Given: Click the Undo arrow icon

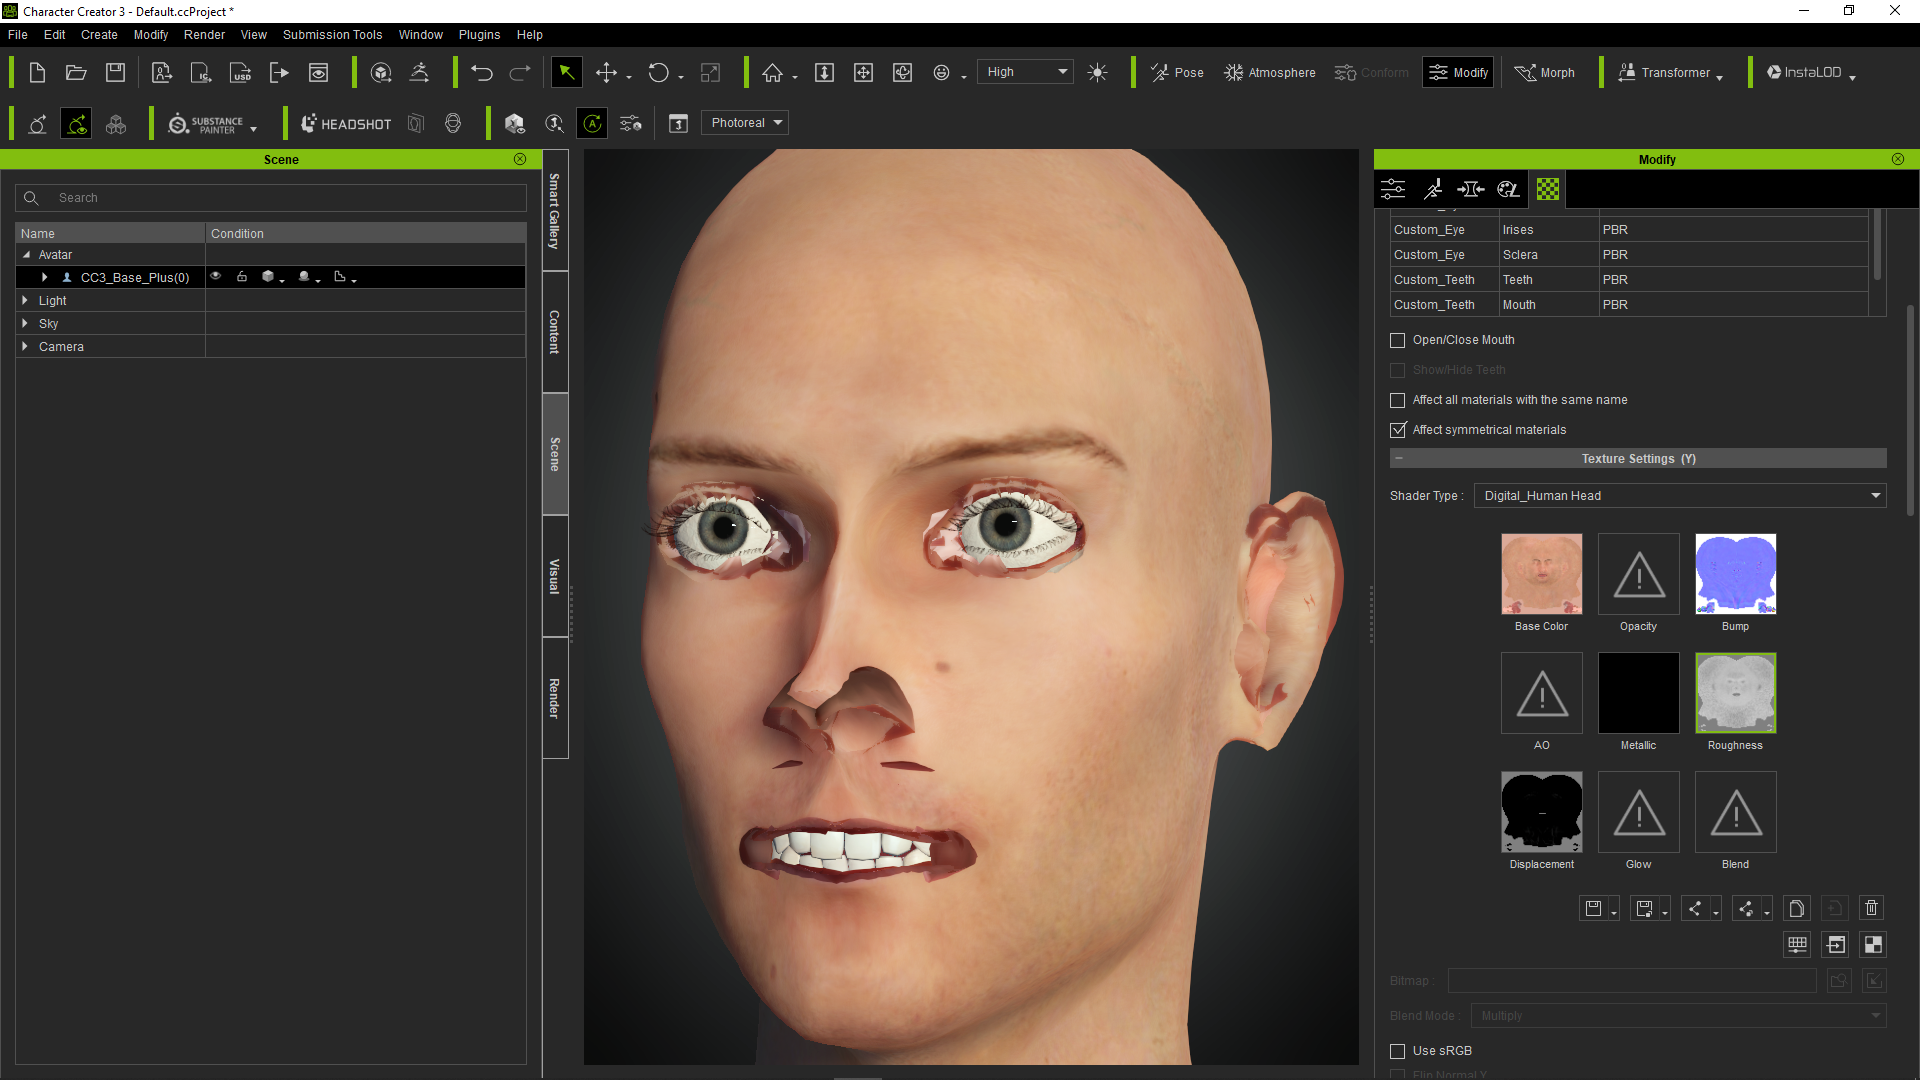Looking at the screenshot, I should [x=482, y=72].
